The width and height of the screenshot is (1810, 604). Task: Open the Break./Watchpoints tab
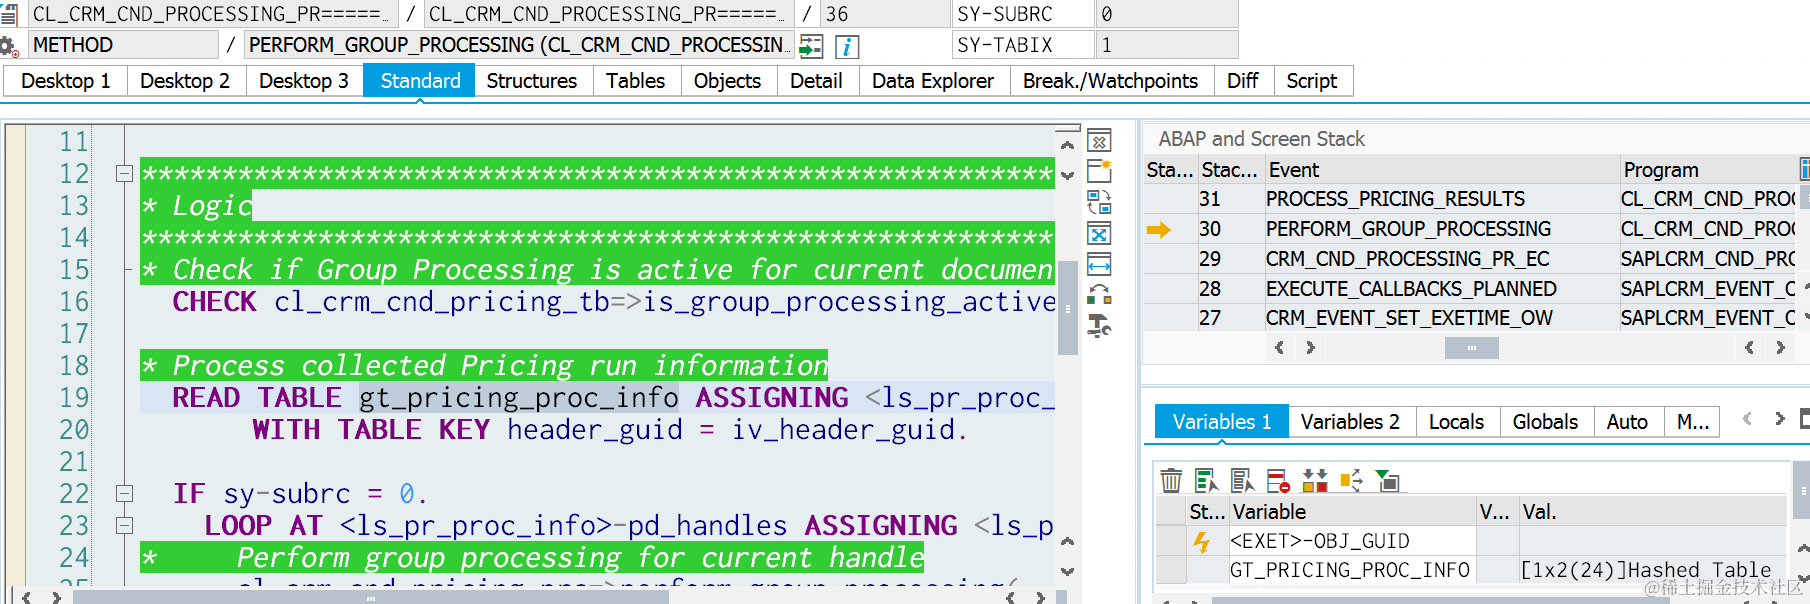(1110, 81)
